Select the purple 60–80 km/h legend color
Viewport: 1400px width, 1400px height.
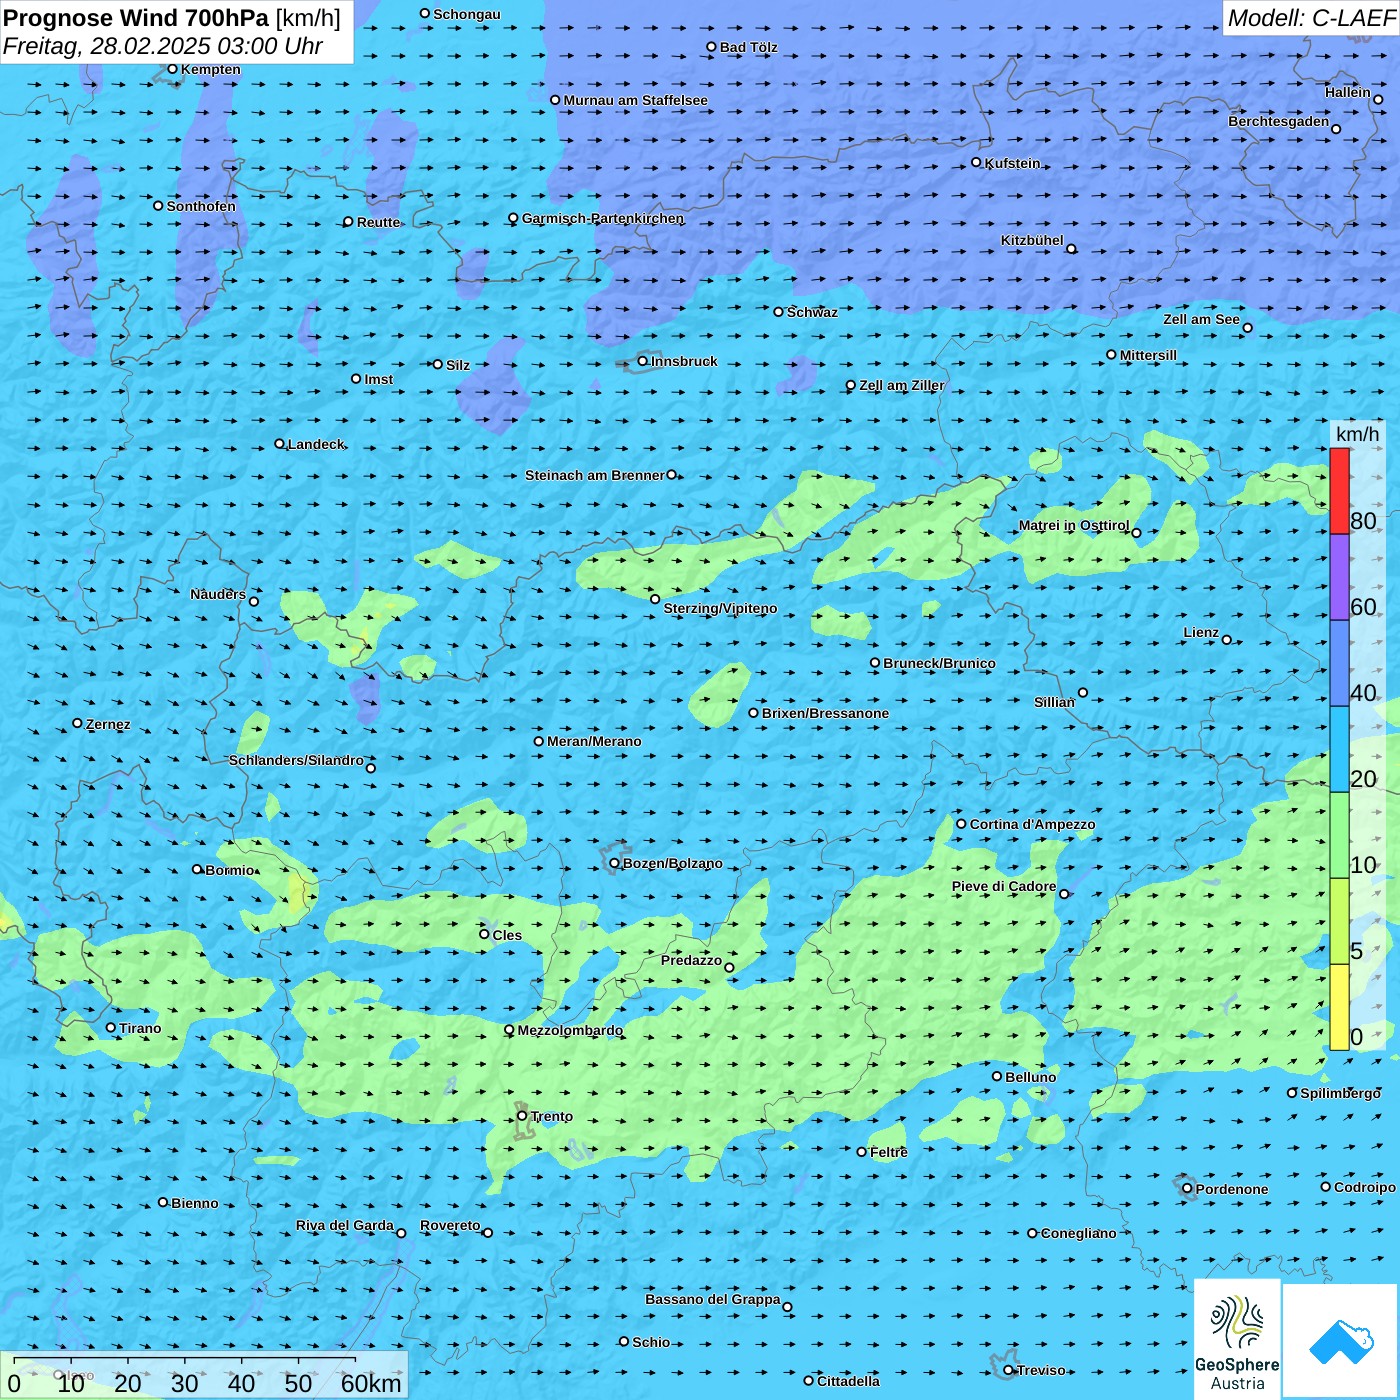1339,578
